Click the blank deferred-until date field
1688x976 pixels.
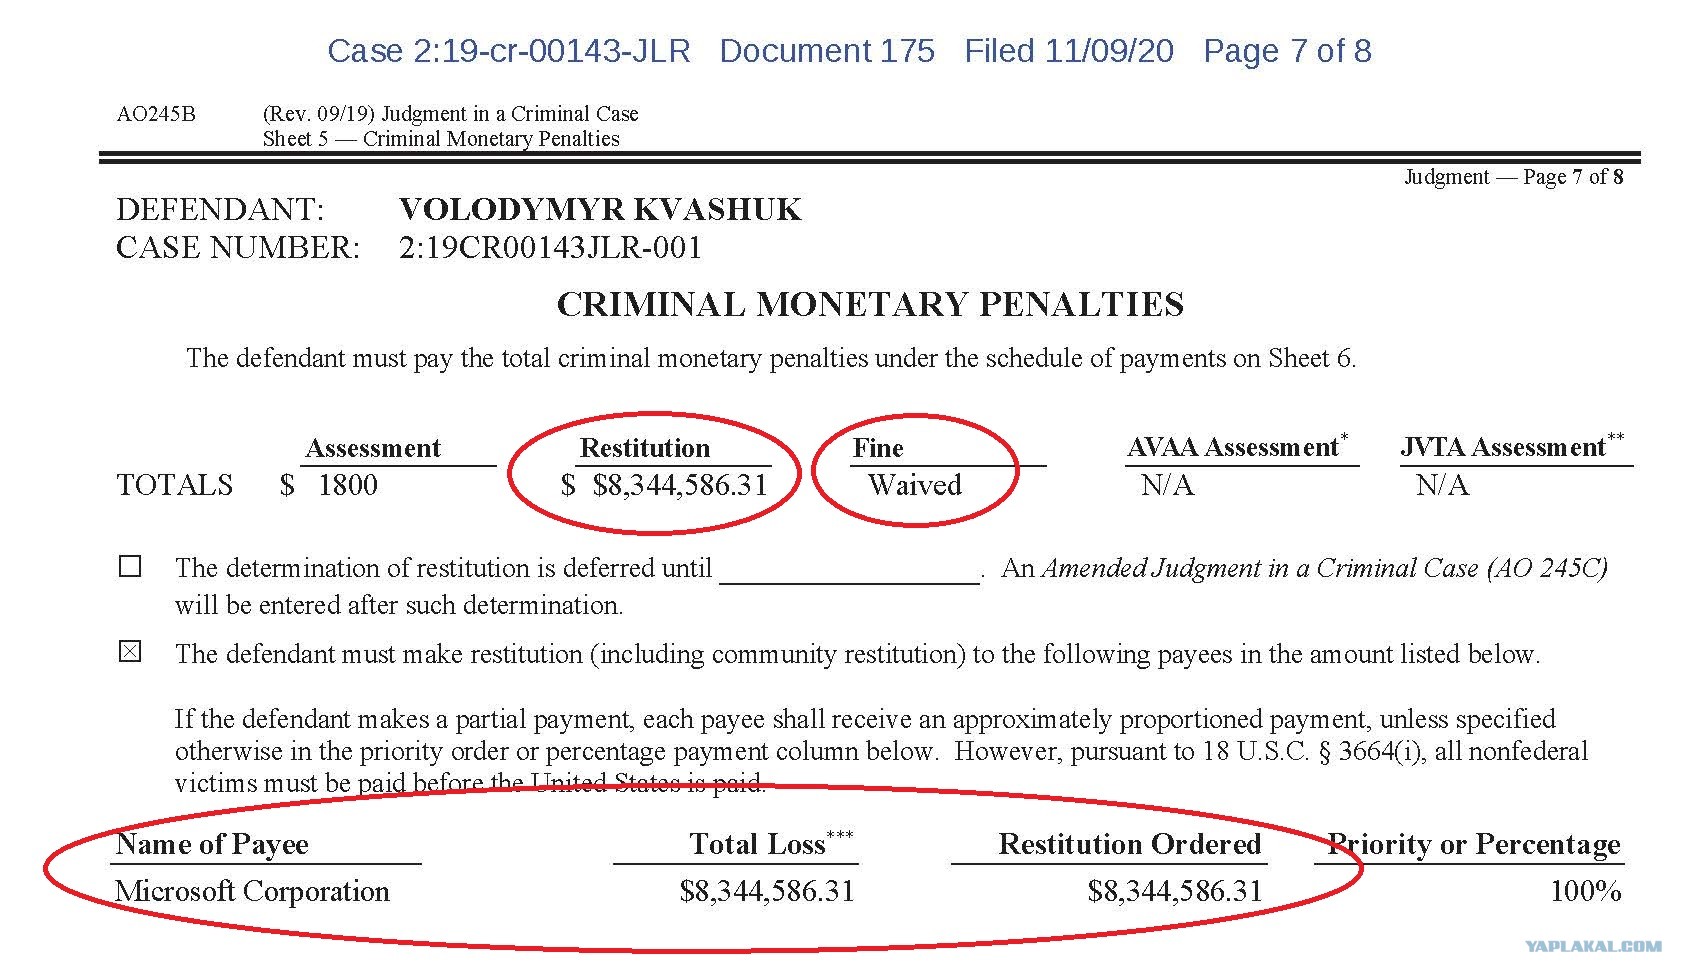850,570
